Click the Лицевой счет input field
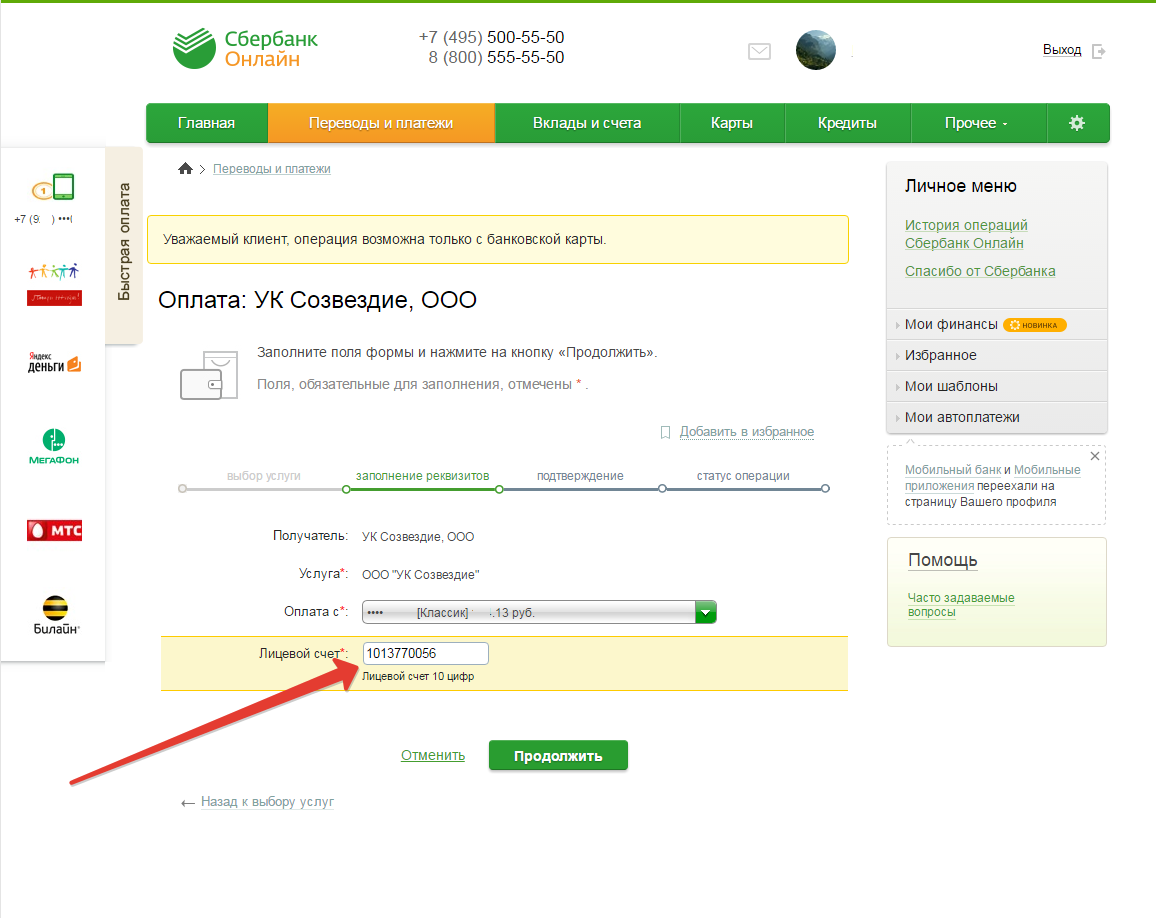 coord(425,653)
